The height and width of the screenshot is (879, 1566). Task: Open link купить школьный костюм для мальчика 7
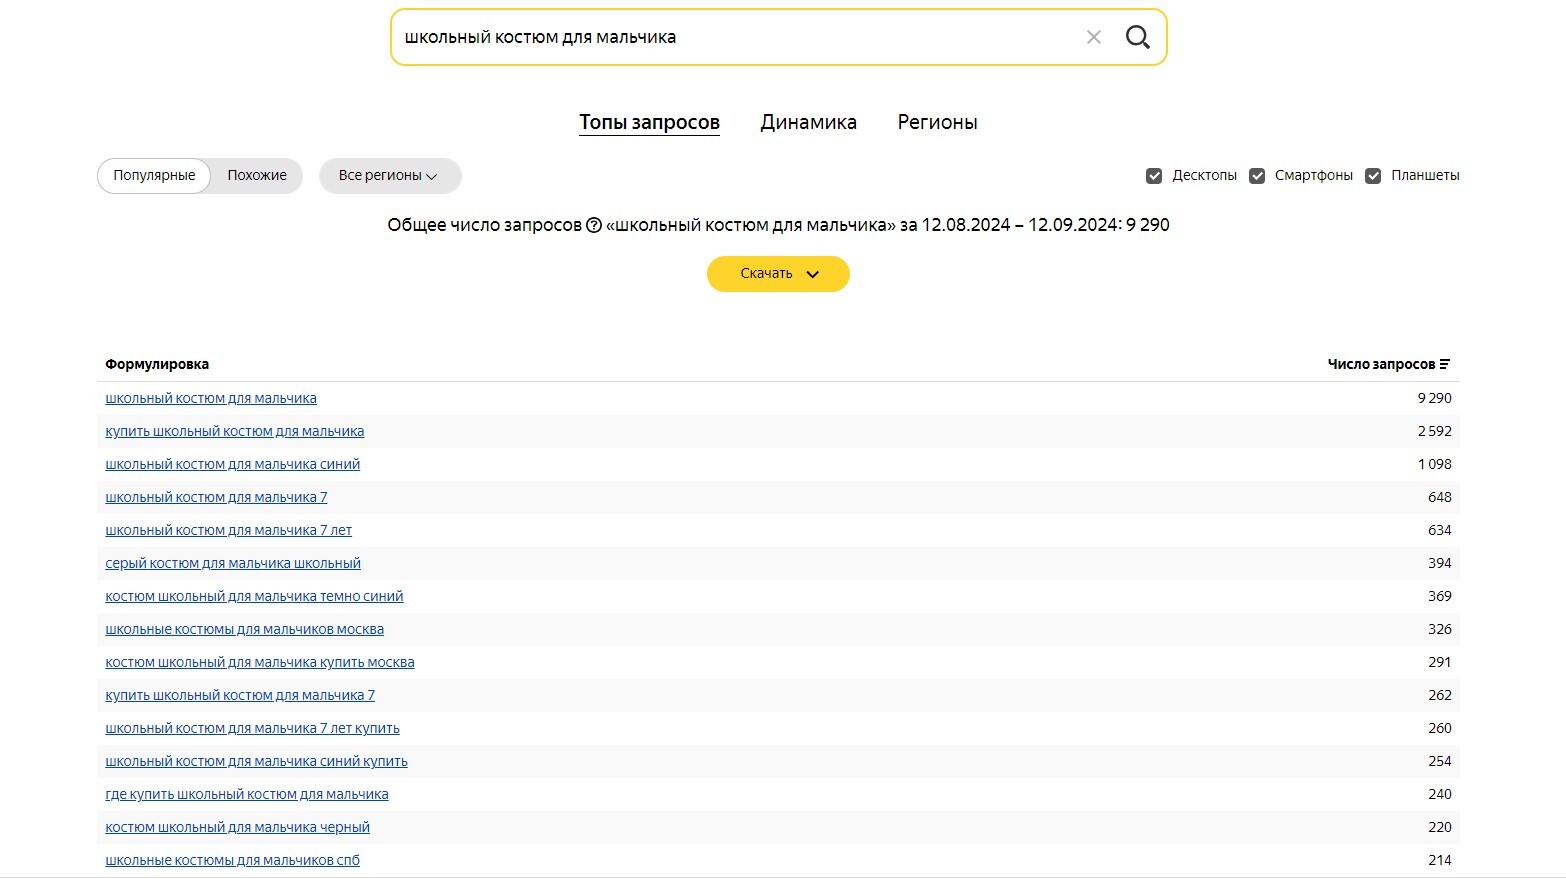(x=240, y=695)
